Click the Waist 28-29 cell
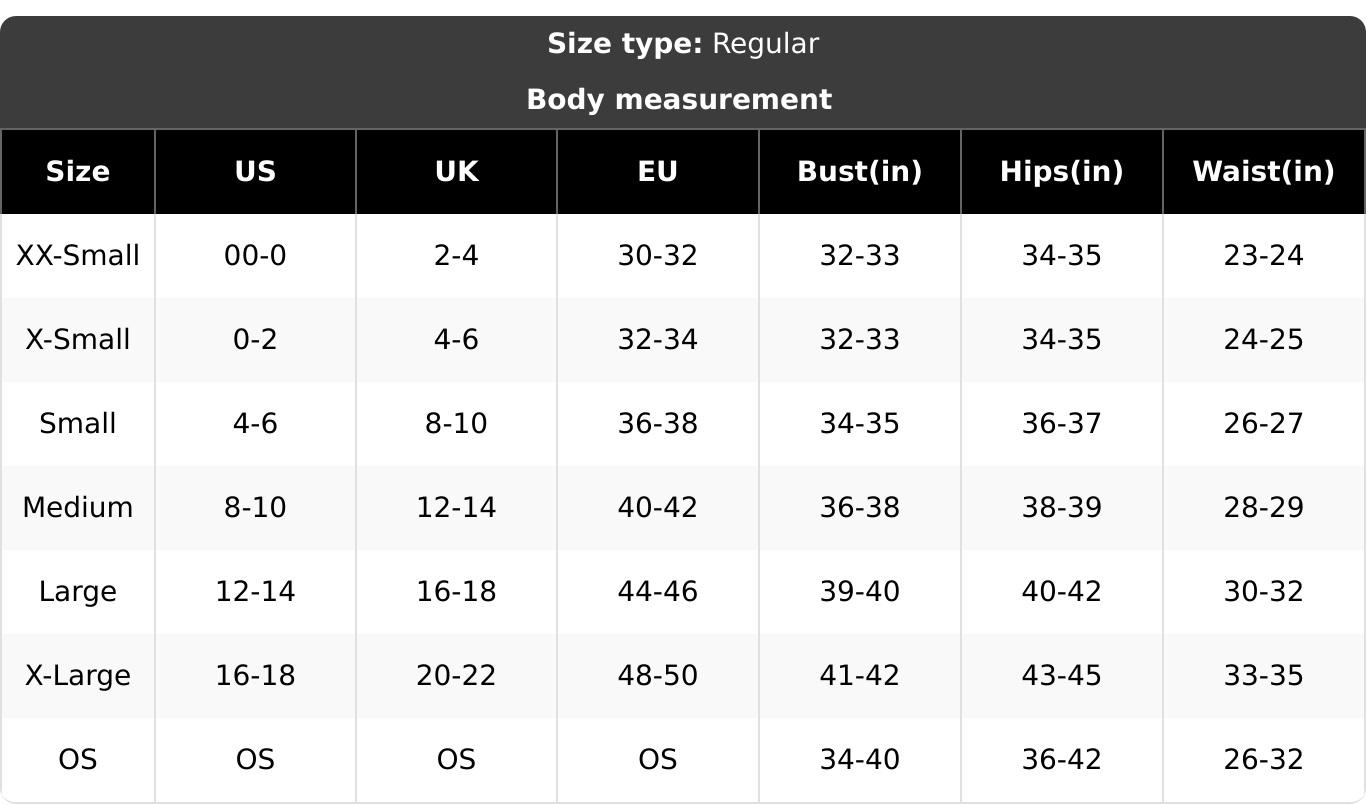This screenshot has width=1366, height=804. click(1263, 507)
